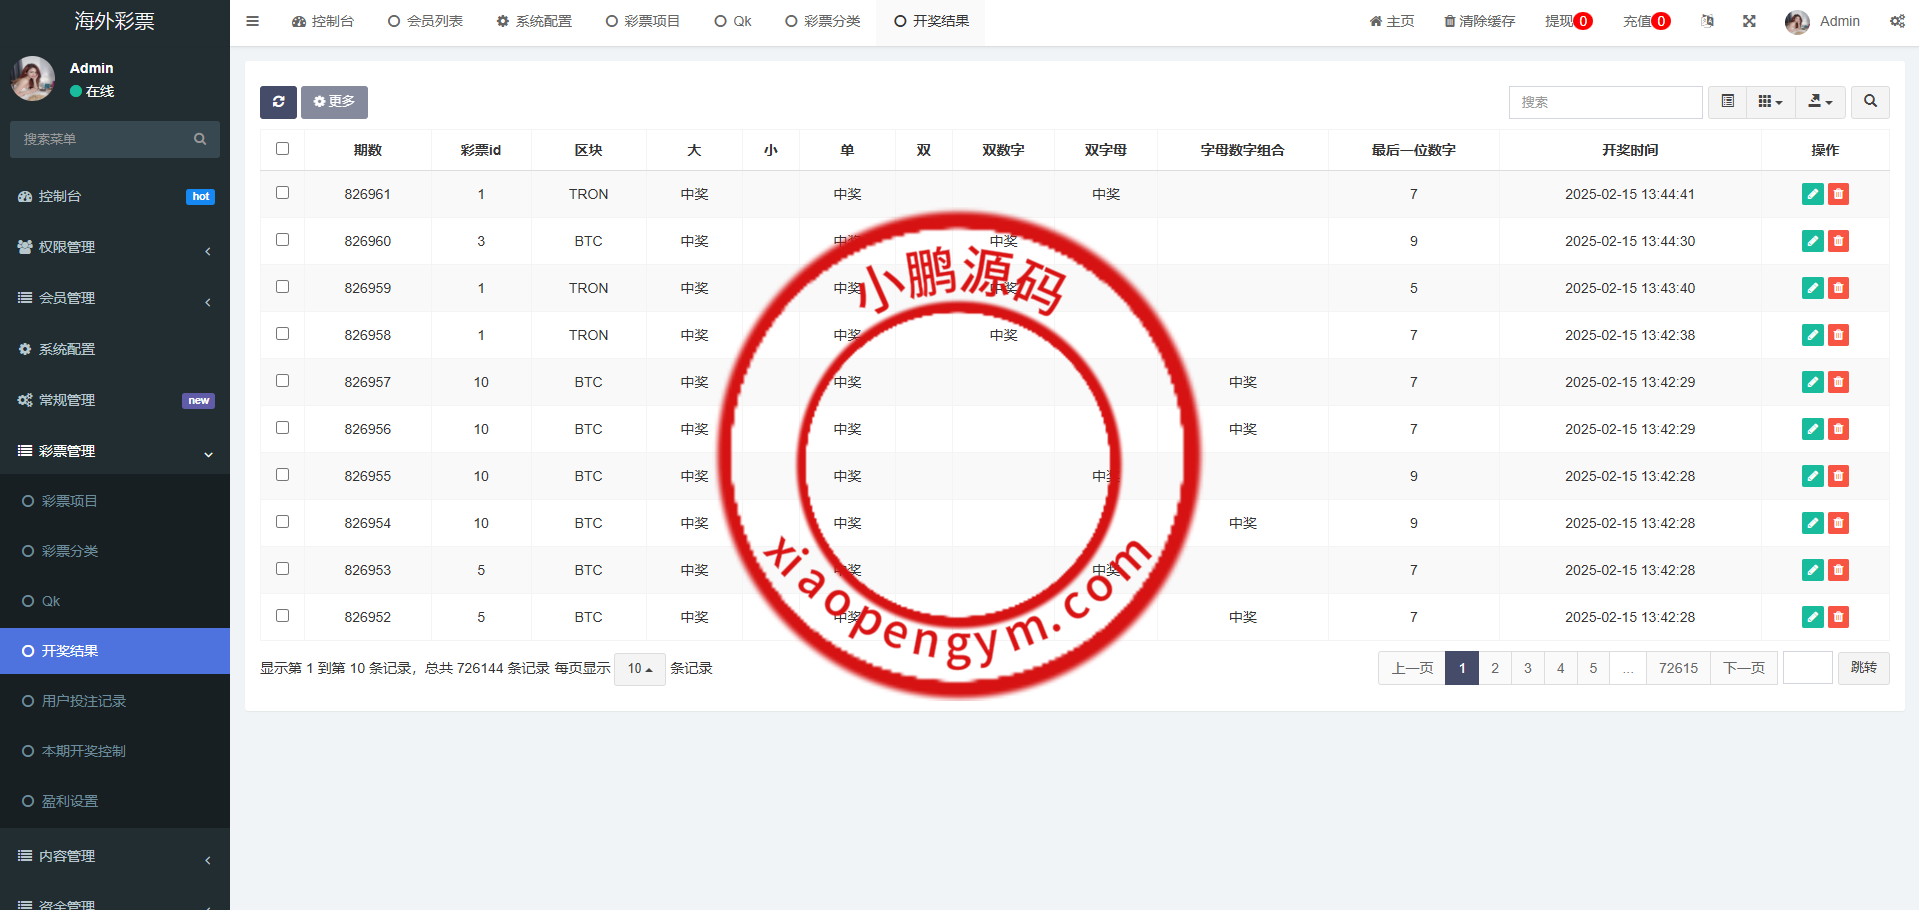Check the select-all checkbox in header
This screenshot has height=910, width=1919.
click(x=282, y=148)
